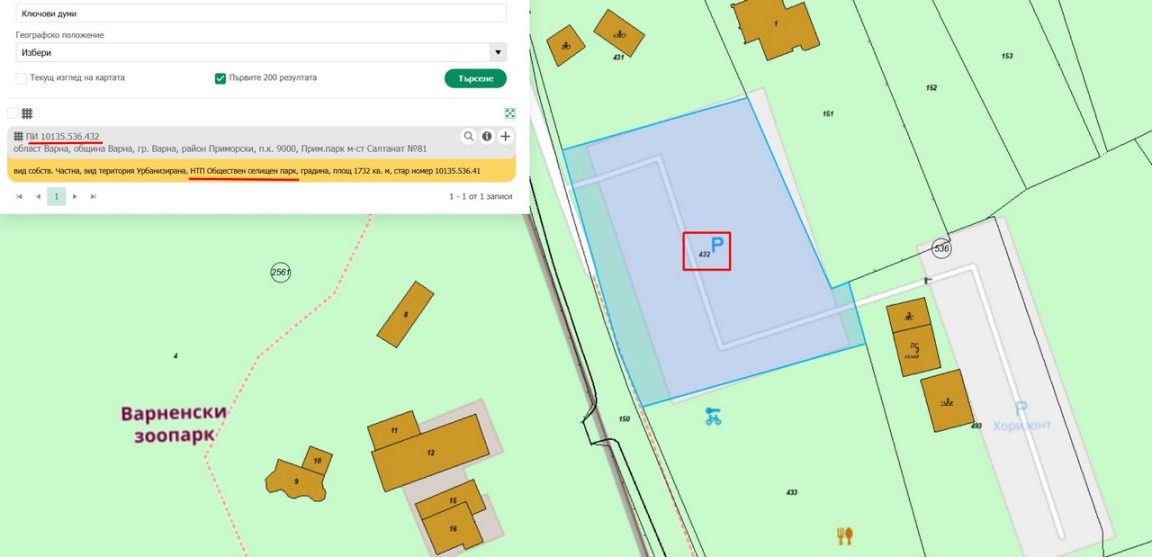
Task: Jump to the last results page
Action: [x=93, y=197]
